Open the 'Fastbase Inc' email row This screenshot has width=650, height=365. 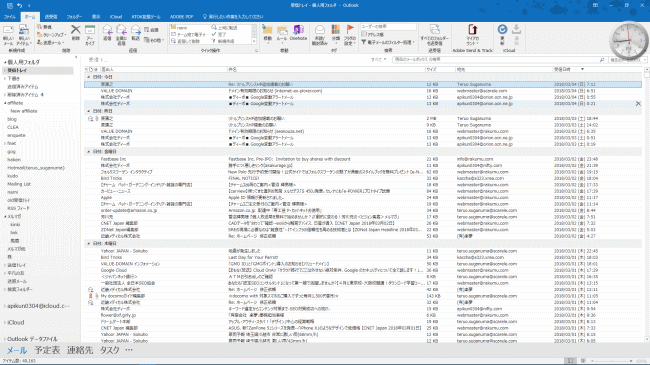point(363,159)
